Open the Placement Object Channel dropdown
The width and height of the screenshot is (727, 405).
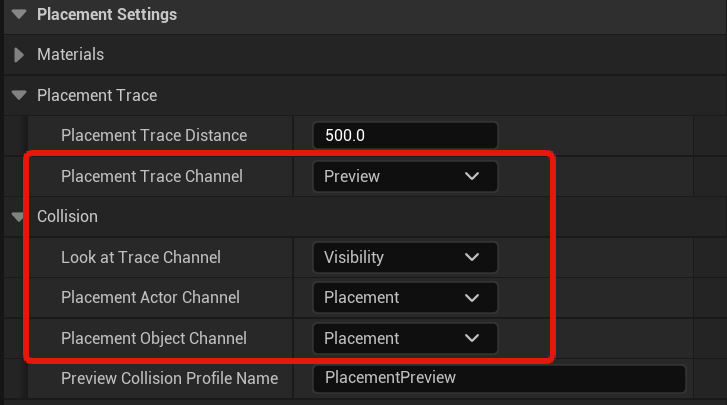[405, 338]
